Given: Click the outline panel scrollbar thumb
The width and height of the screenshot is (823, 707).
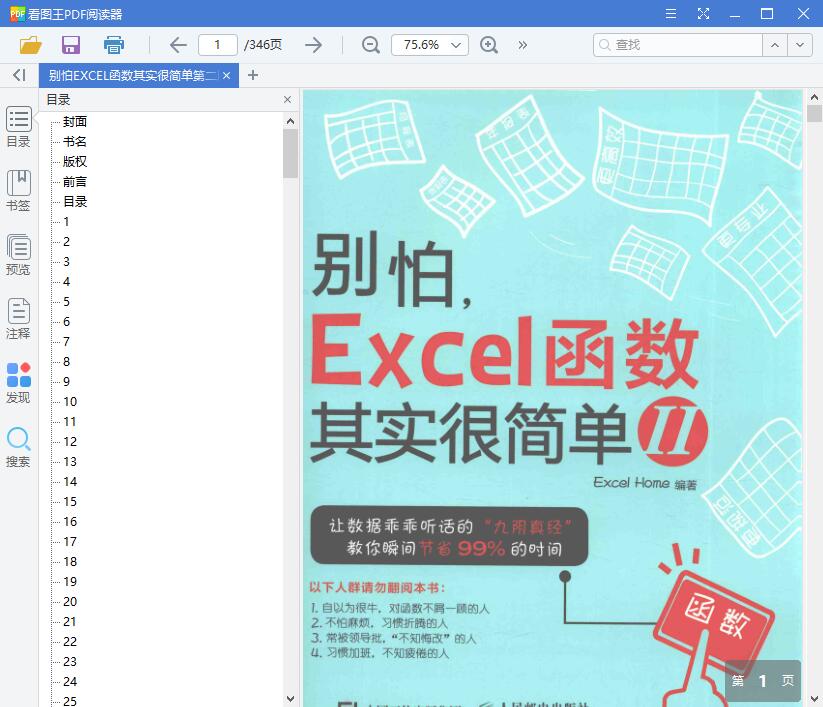Looking at the screenshot, I should pyautogui.click(x=290, y=153).
